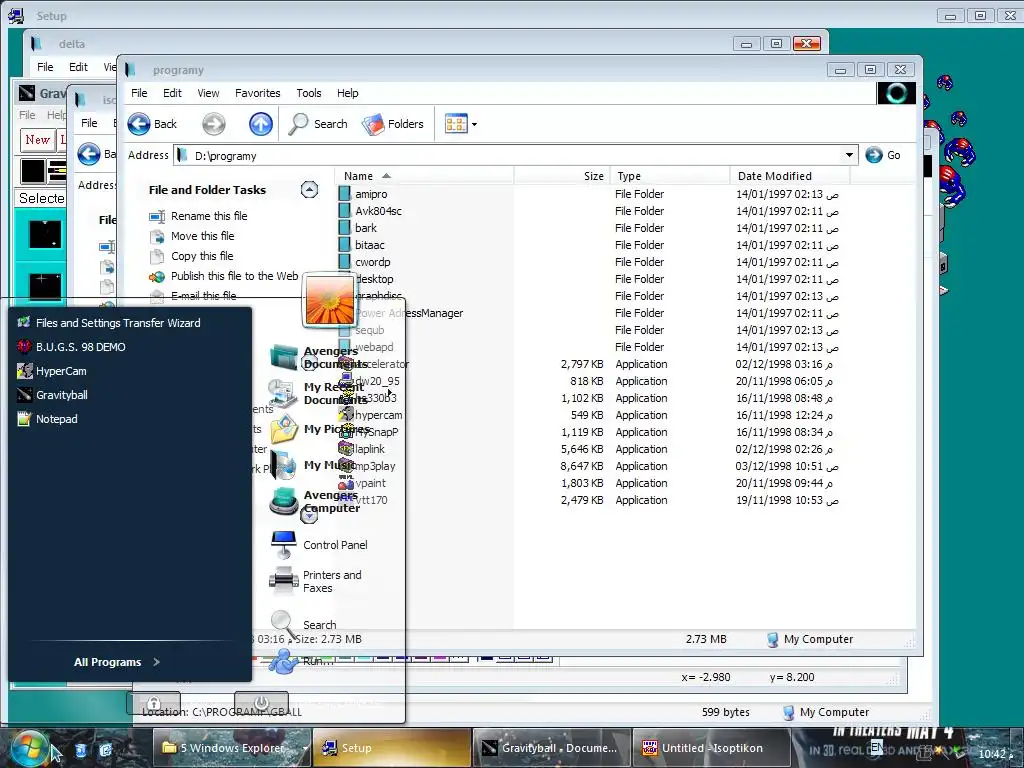The width and height of the screenshot is (1024, 768).
Task: Open the Tools menu
Action: pos(309,93)
